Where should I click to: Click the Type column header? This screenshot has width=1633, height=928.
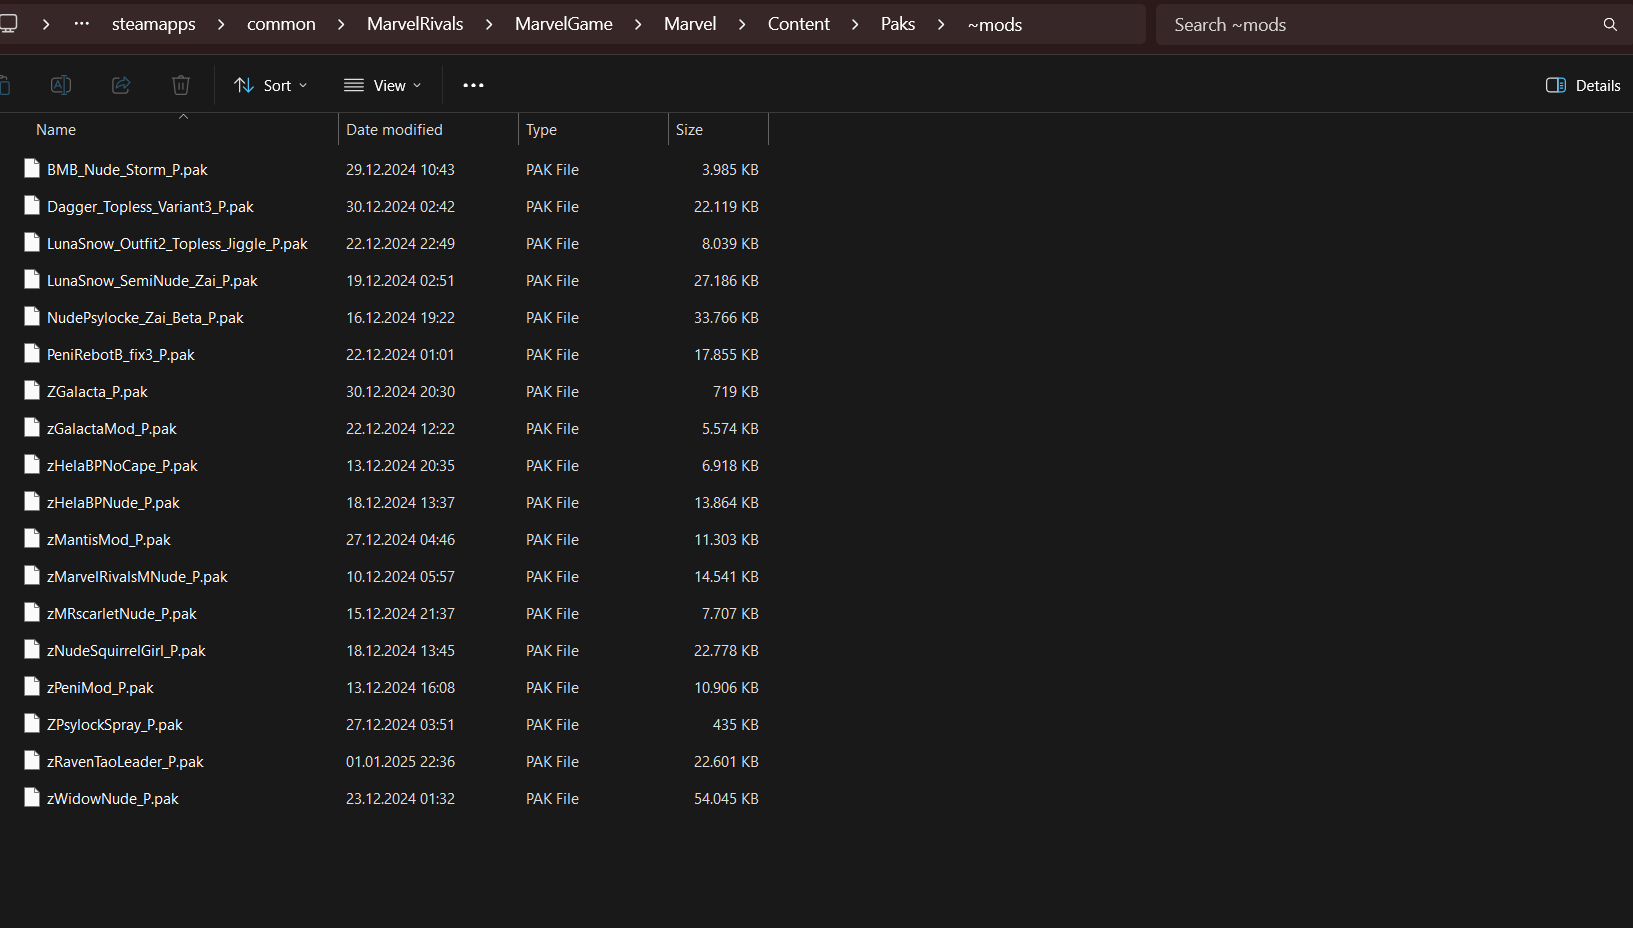click(x=541, y=129)
